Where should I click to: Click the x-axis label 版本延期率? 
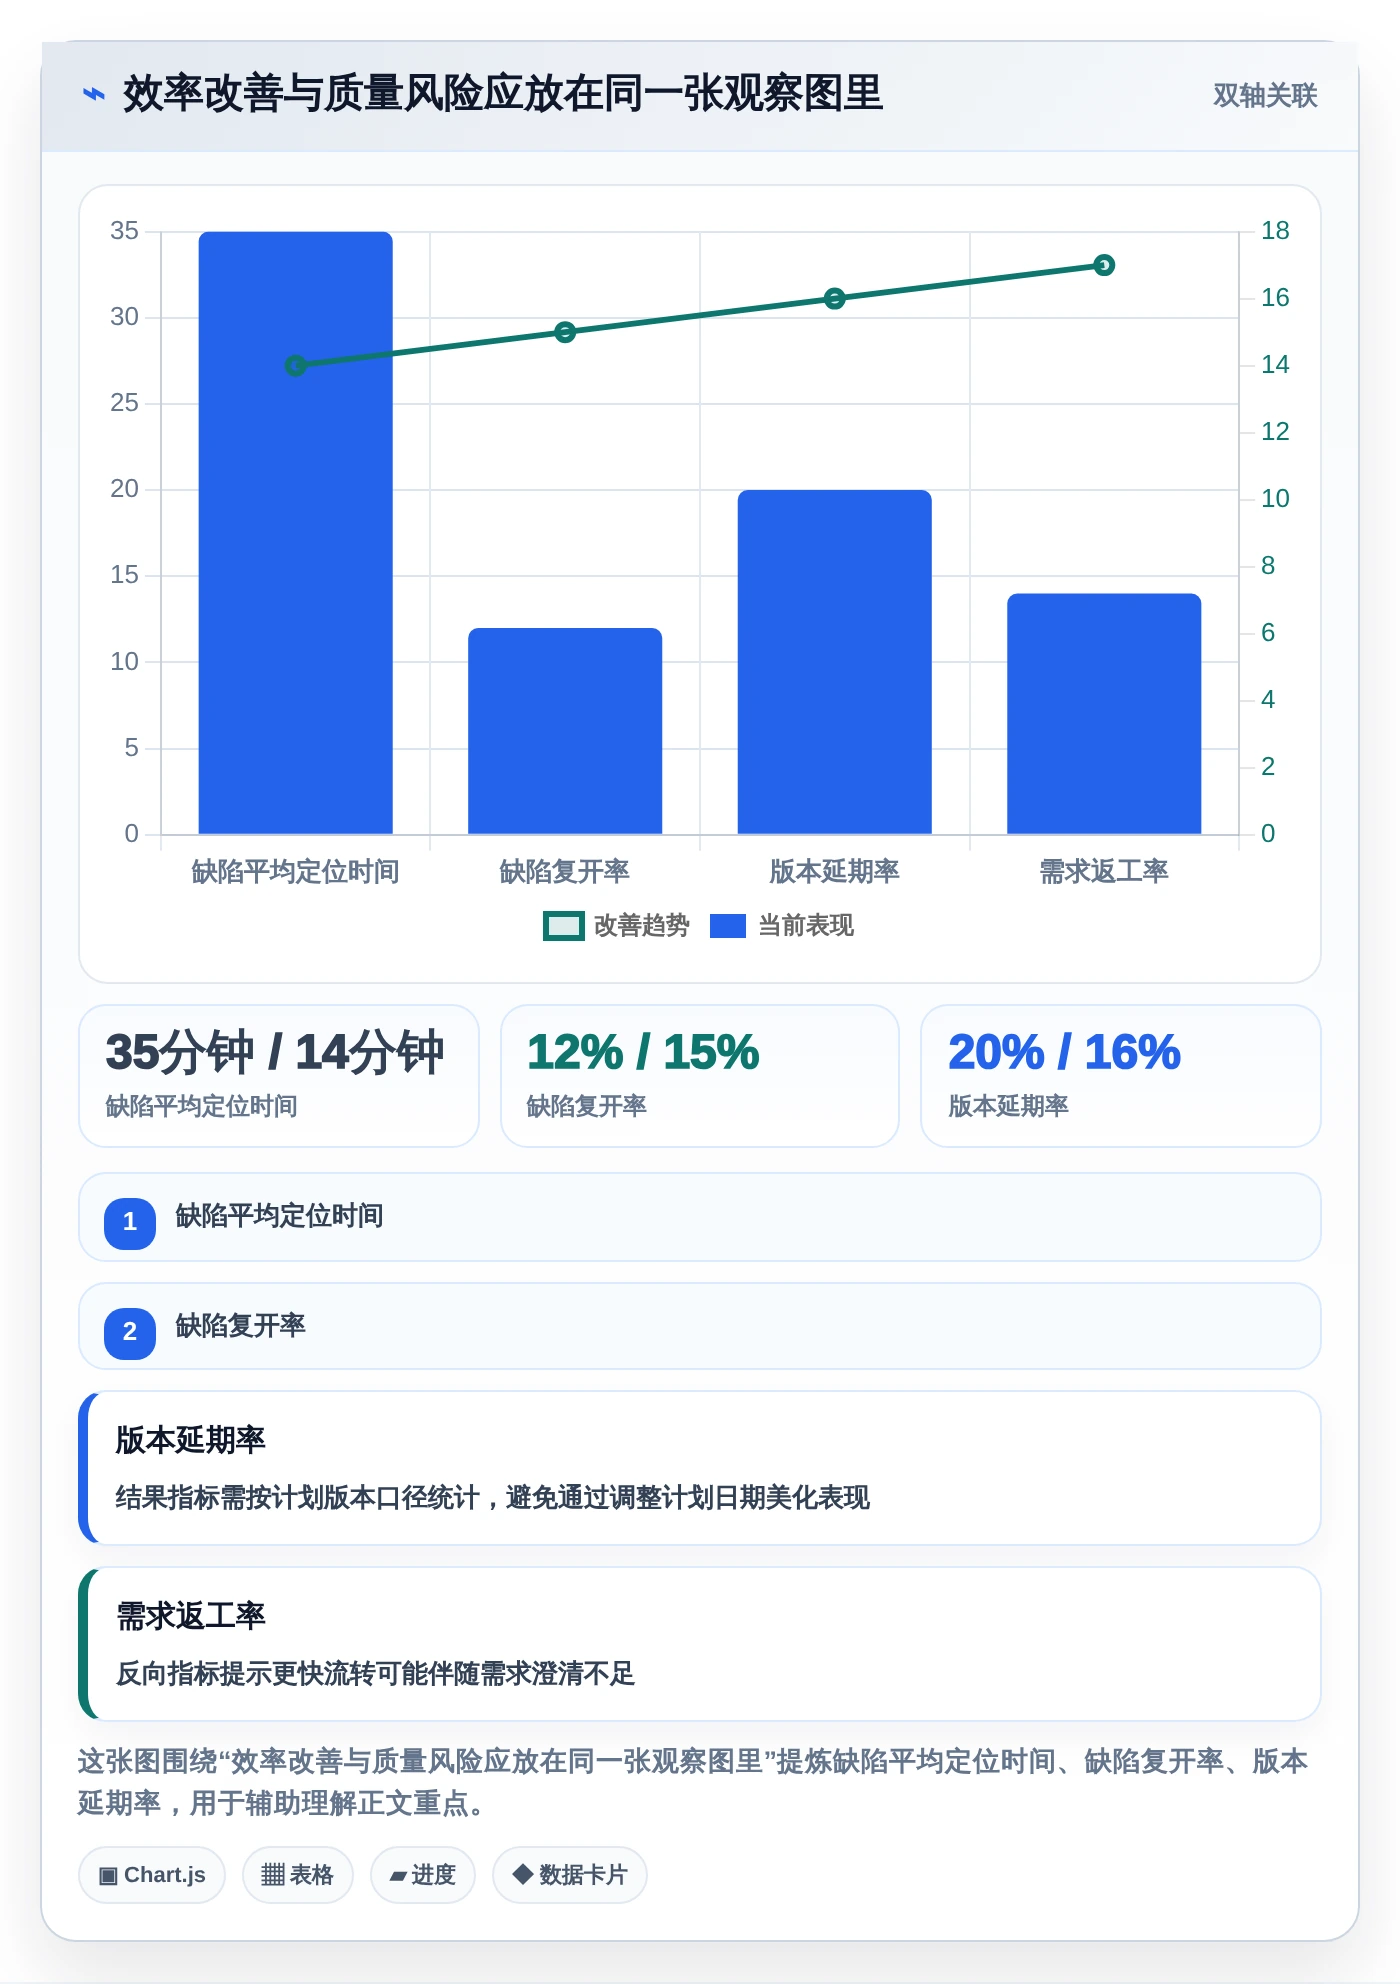point(835,872)
